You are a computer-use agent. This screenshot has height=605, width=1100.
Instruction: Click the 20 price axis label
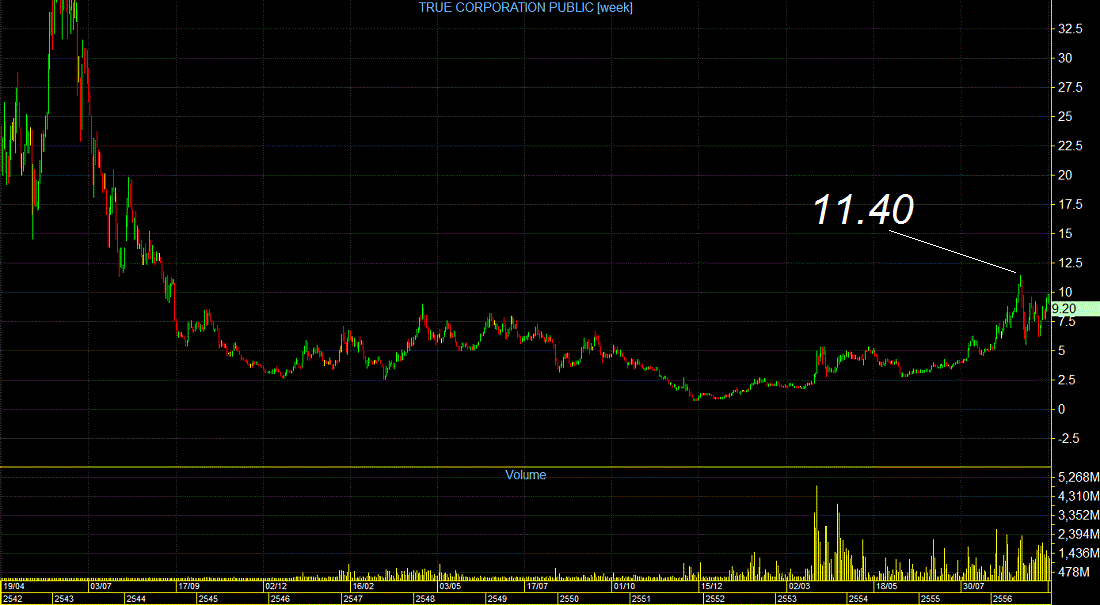pyautogui.click(x=1065, y=175)
